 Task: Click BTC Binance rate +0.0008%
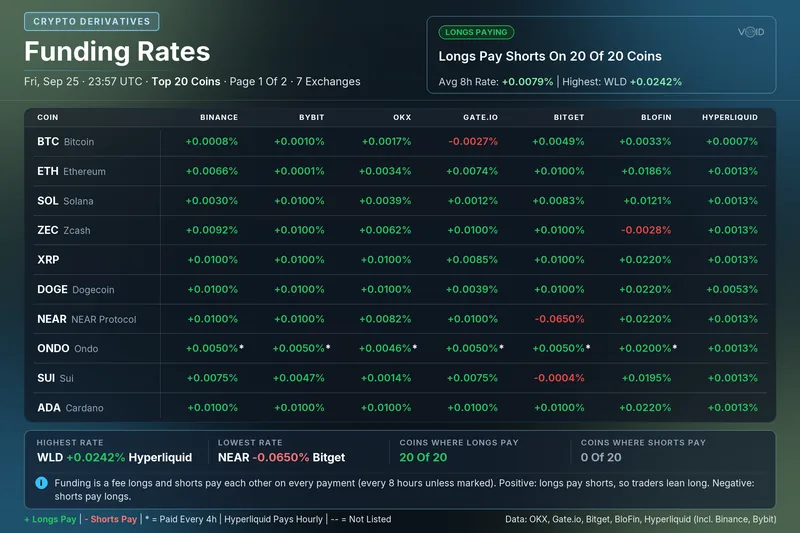click(x=212, y=141)
